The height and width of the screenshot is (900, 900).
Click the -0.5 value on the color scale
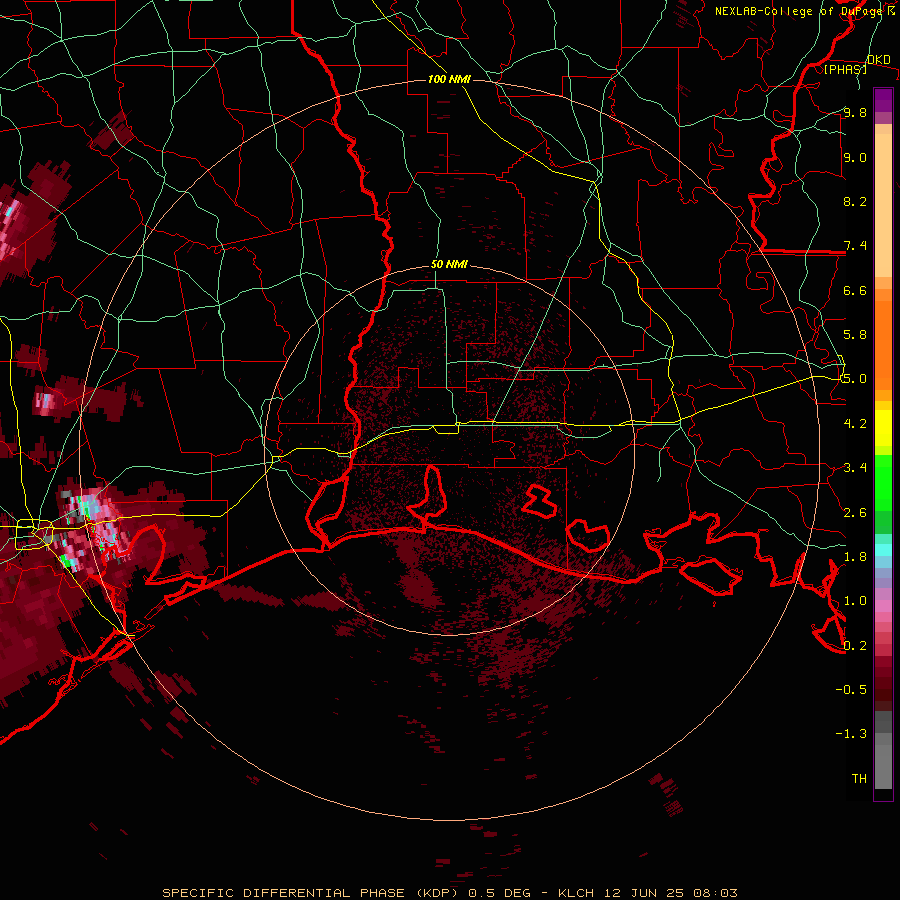[x=851, y=689]
